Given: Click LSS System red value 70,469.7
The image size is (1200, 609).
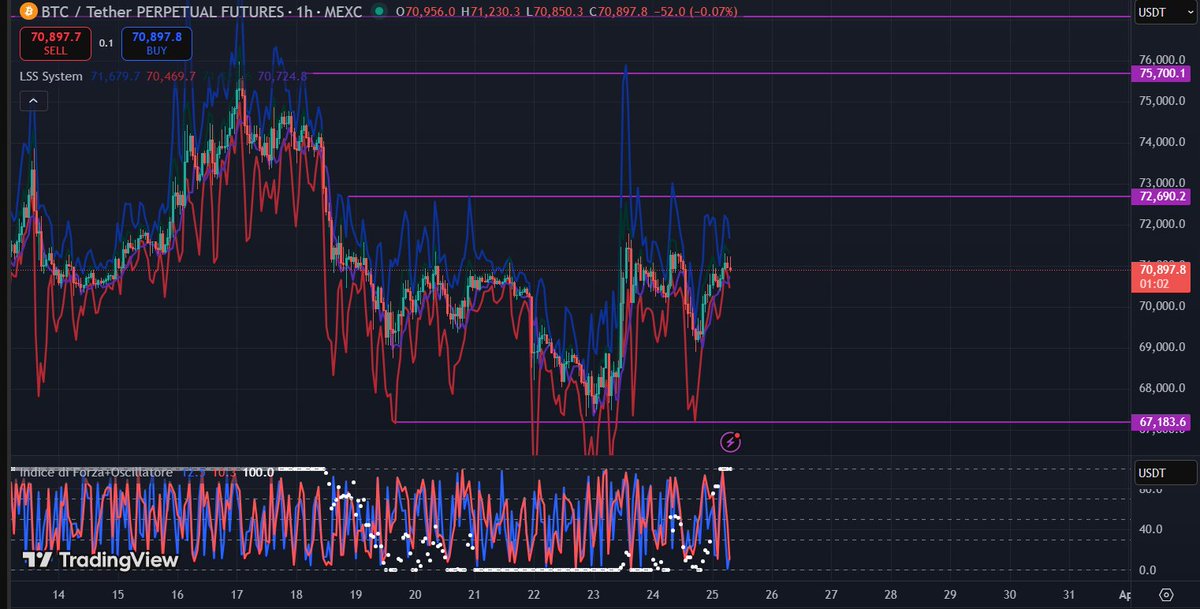Looking at the screenshot, I should point(172,76).
